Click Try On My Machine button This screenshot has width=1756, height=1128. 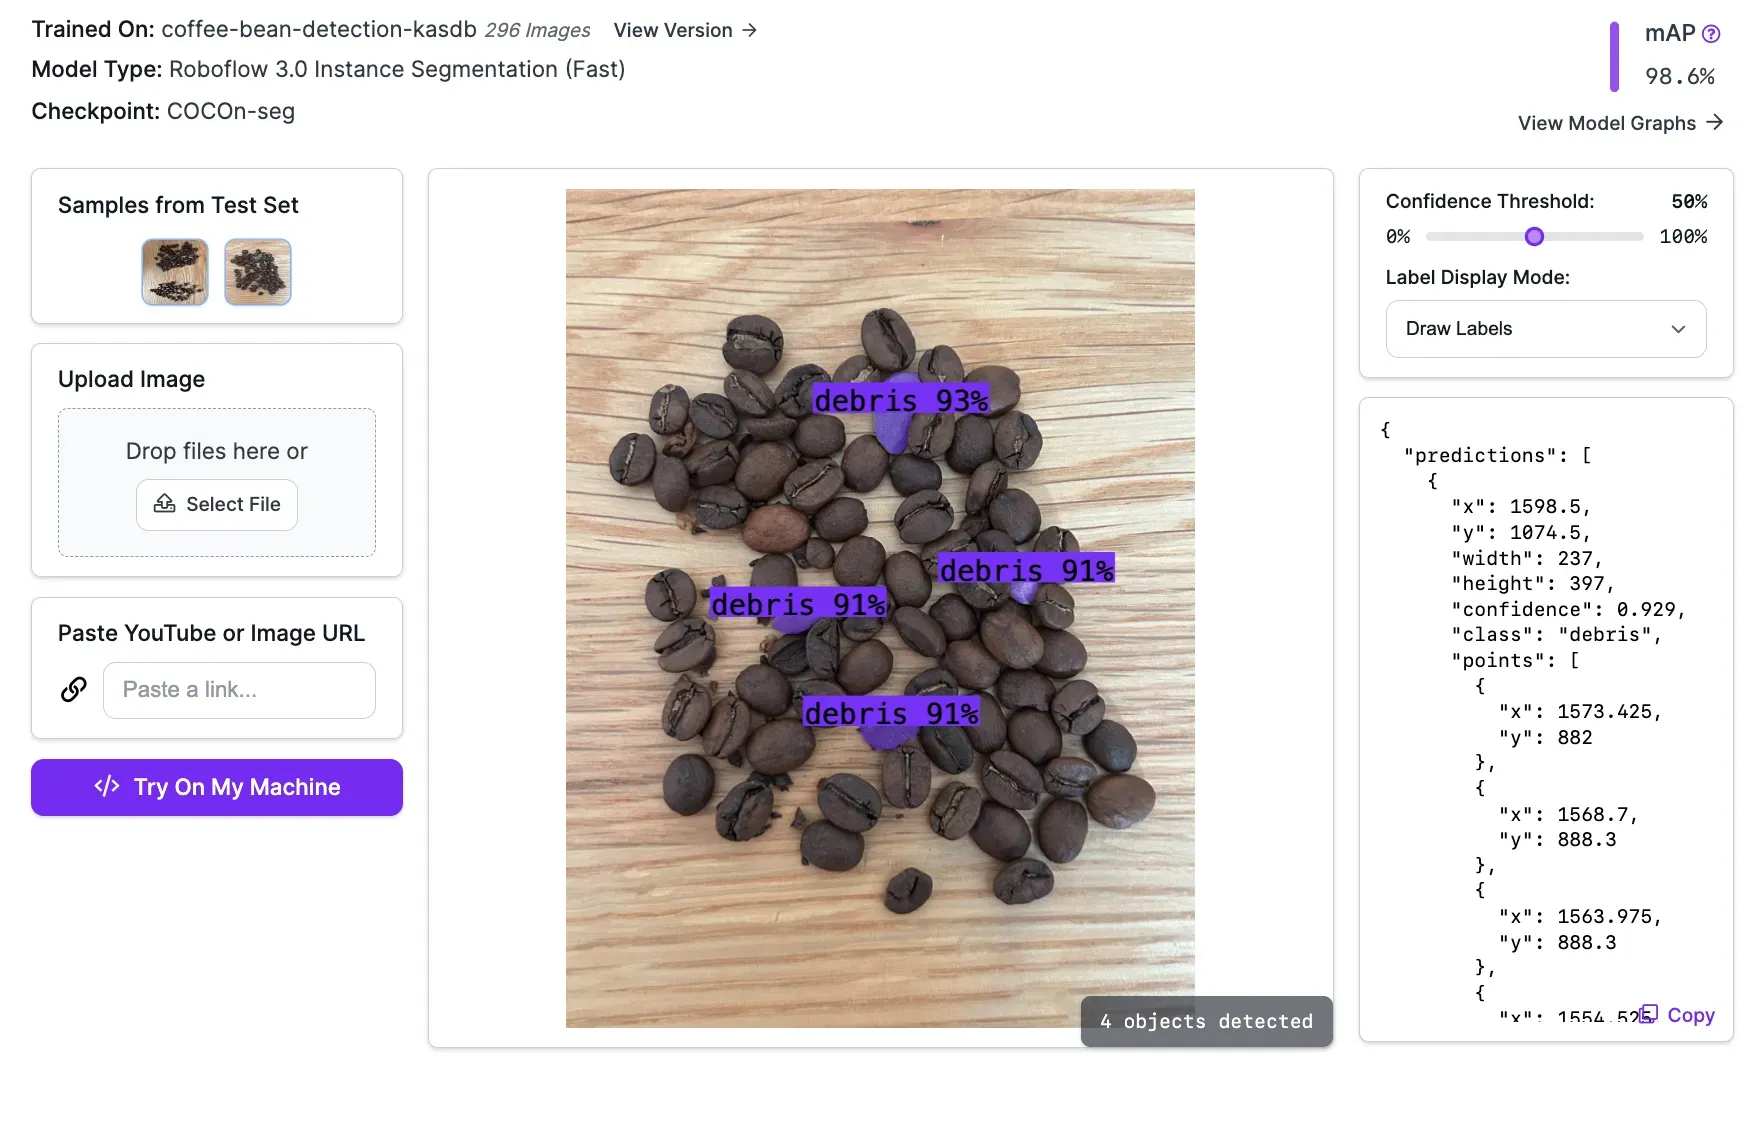[217, 787]
